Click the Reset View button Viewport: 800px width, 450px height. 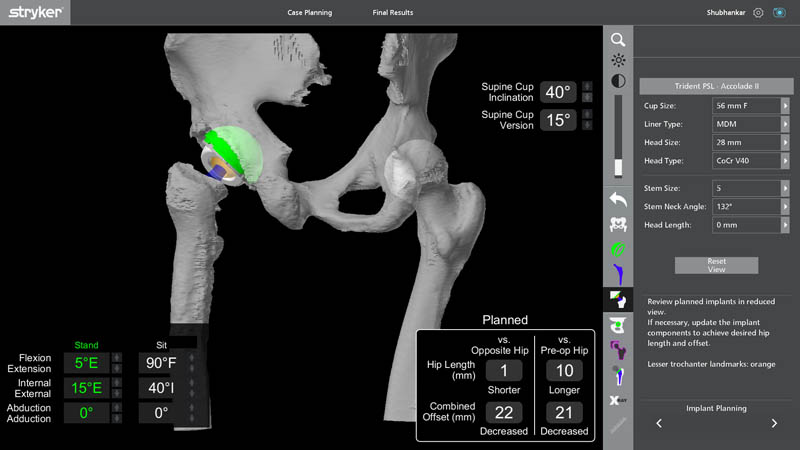coord(716,265)
